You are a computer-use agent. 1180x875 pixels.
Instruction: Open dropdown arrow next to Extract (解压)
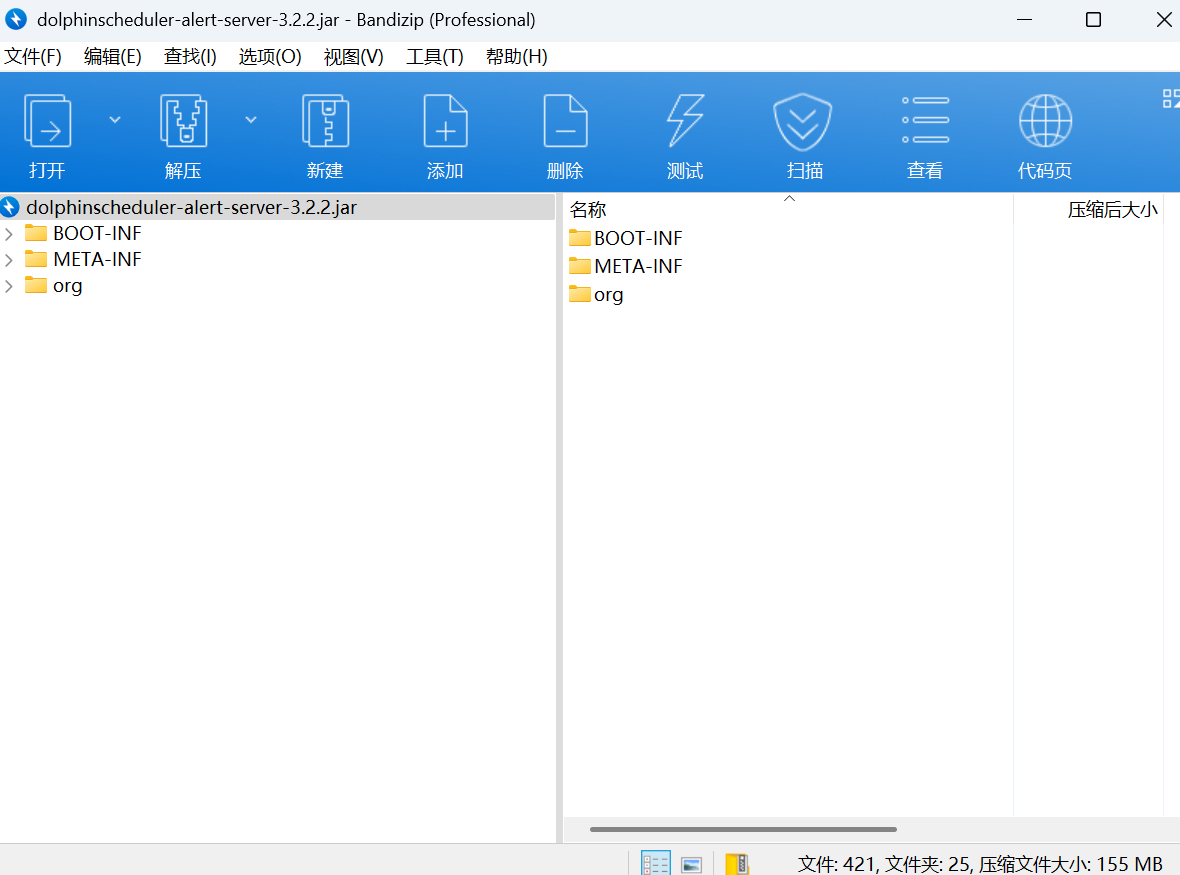(251, 120)
